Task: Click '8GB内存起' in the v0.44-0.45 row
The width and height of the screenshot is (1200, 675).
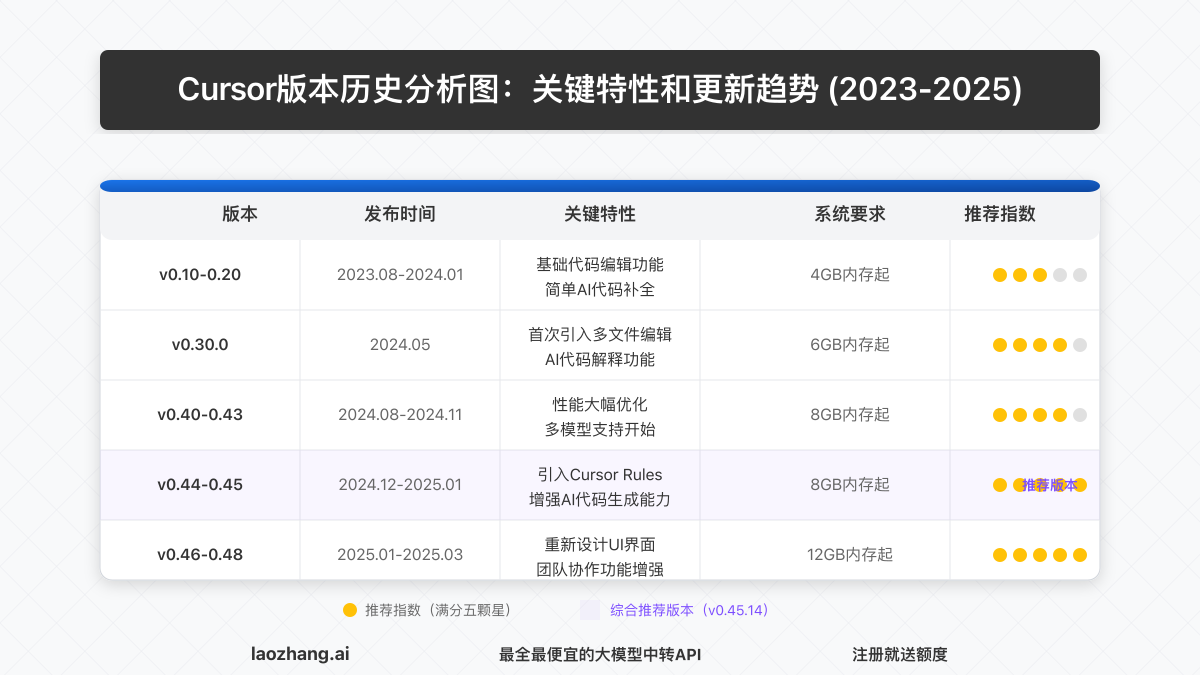Action: pyautogui.click(x=850, y=485)
